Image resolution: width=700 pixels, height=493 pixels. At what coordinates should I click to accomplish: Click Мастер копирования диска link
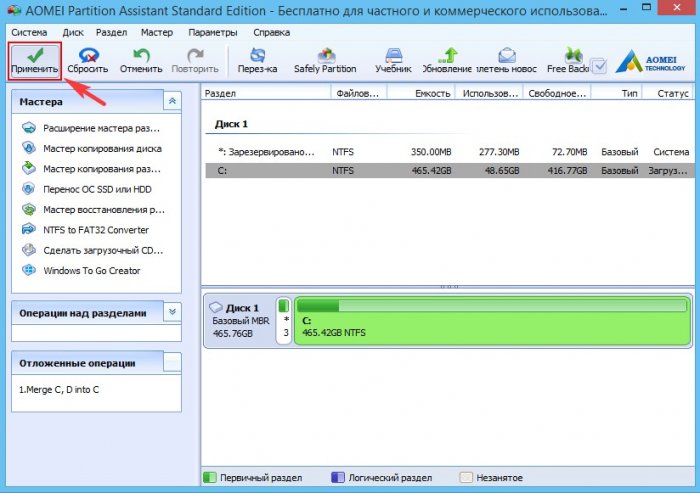click(102, 148)
